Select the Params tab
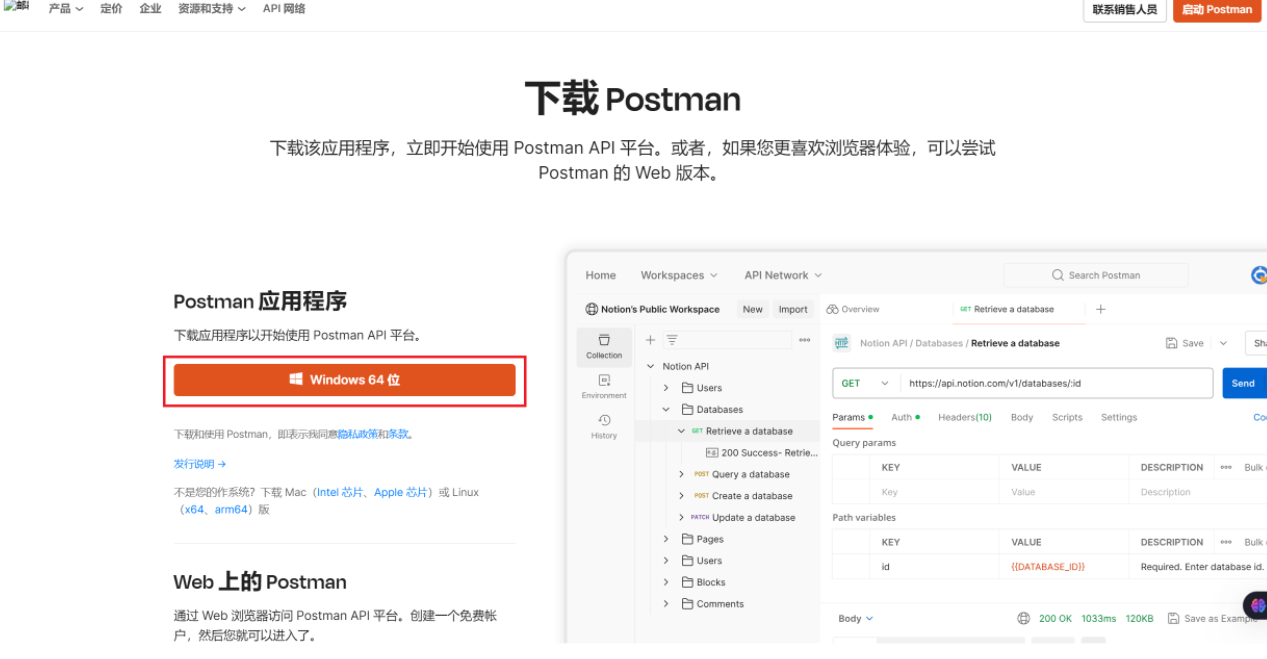 (x=852, y=417)
